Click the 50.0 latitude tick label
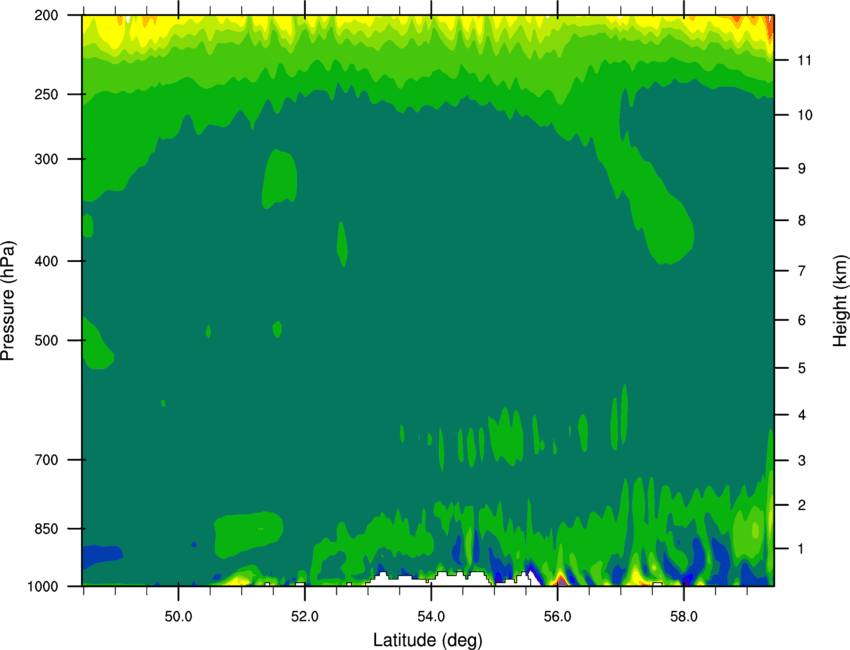 (178, 617)
